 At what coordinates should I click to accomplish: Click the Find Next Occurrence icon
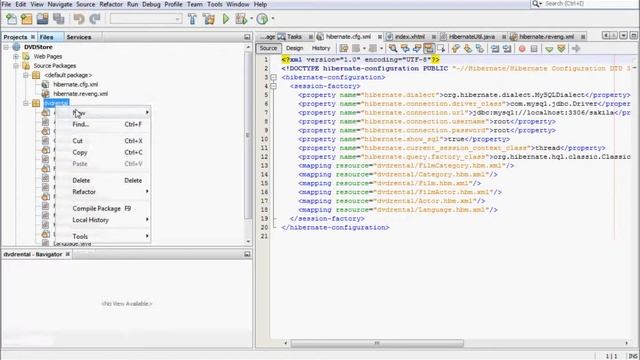(417, 49)
